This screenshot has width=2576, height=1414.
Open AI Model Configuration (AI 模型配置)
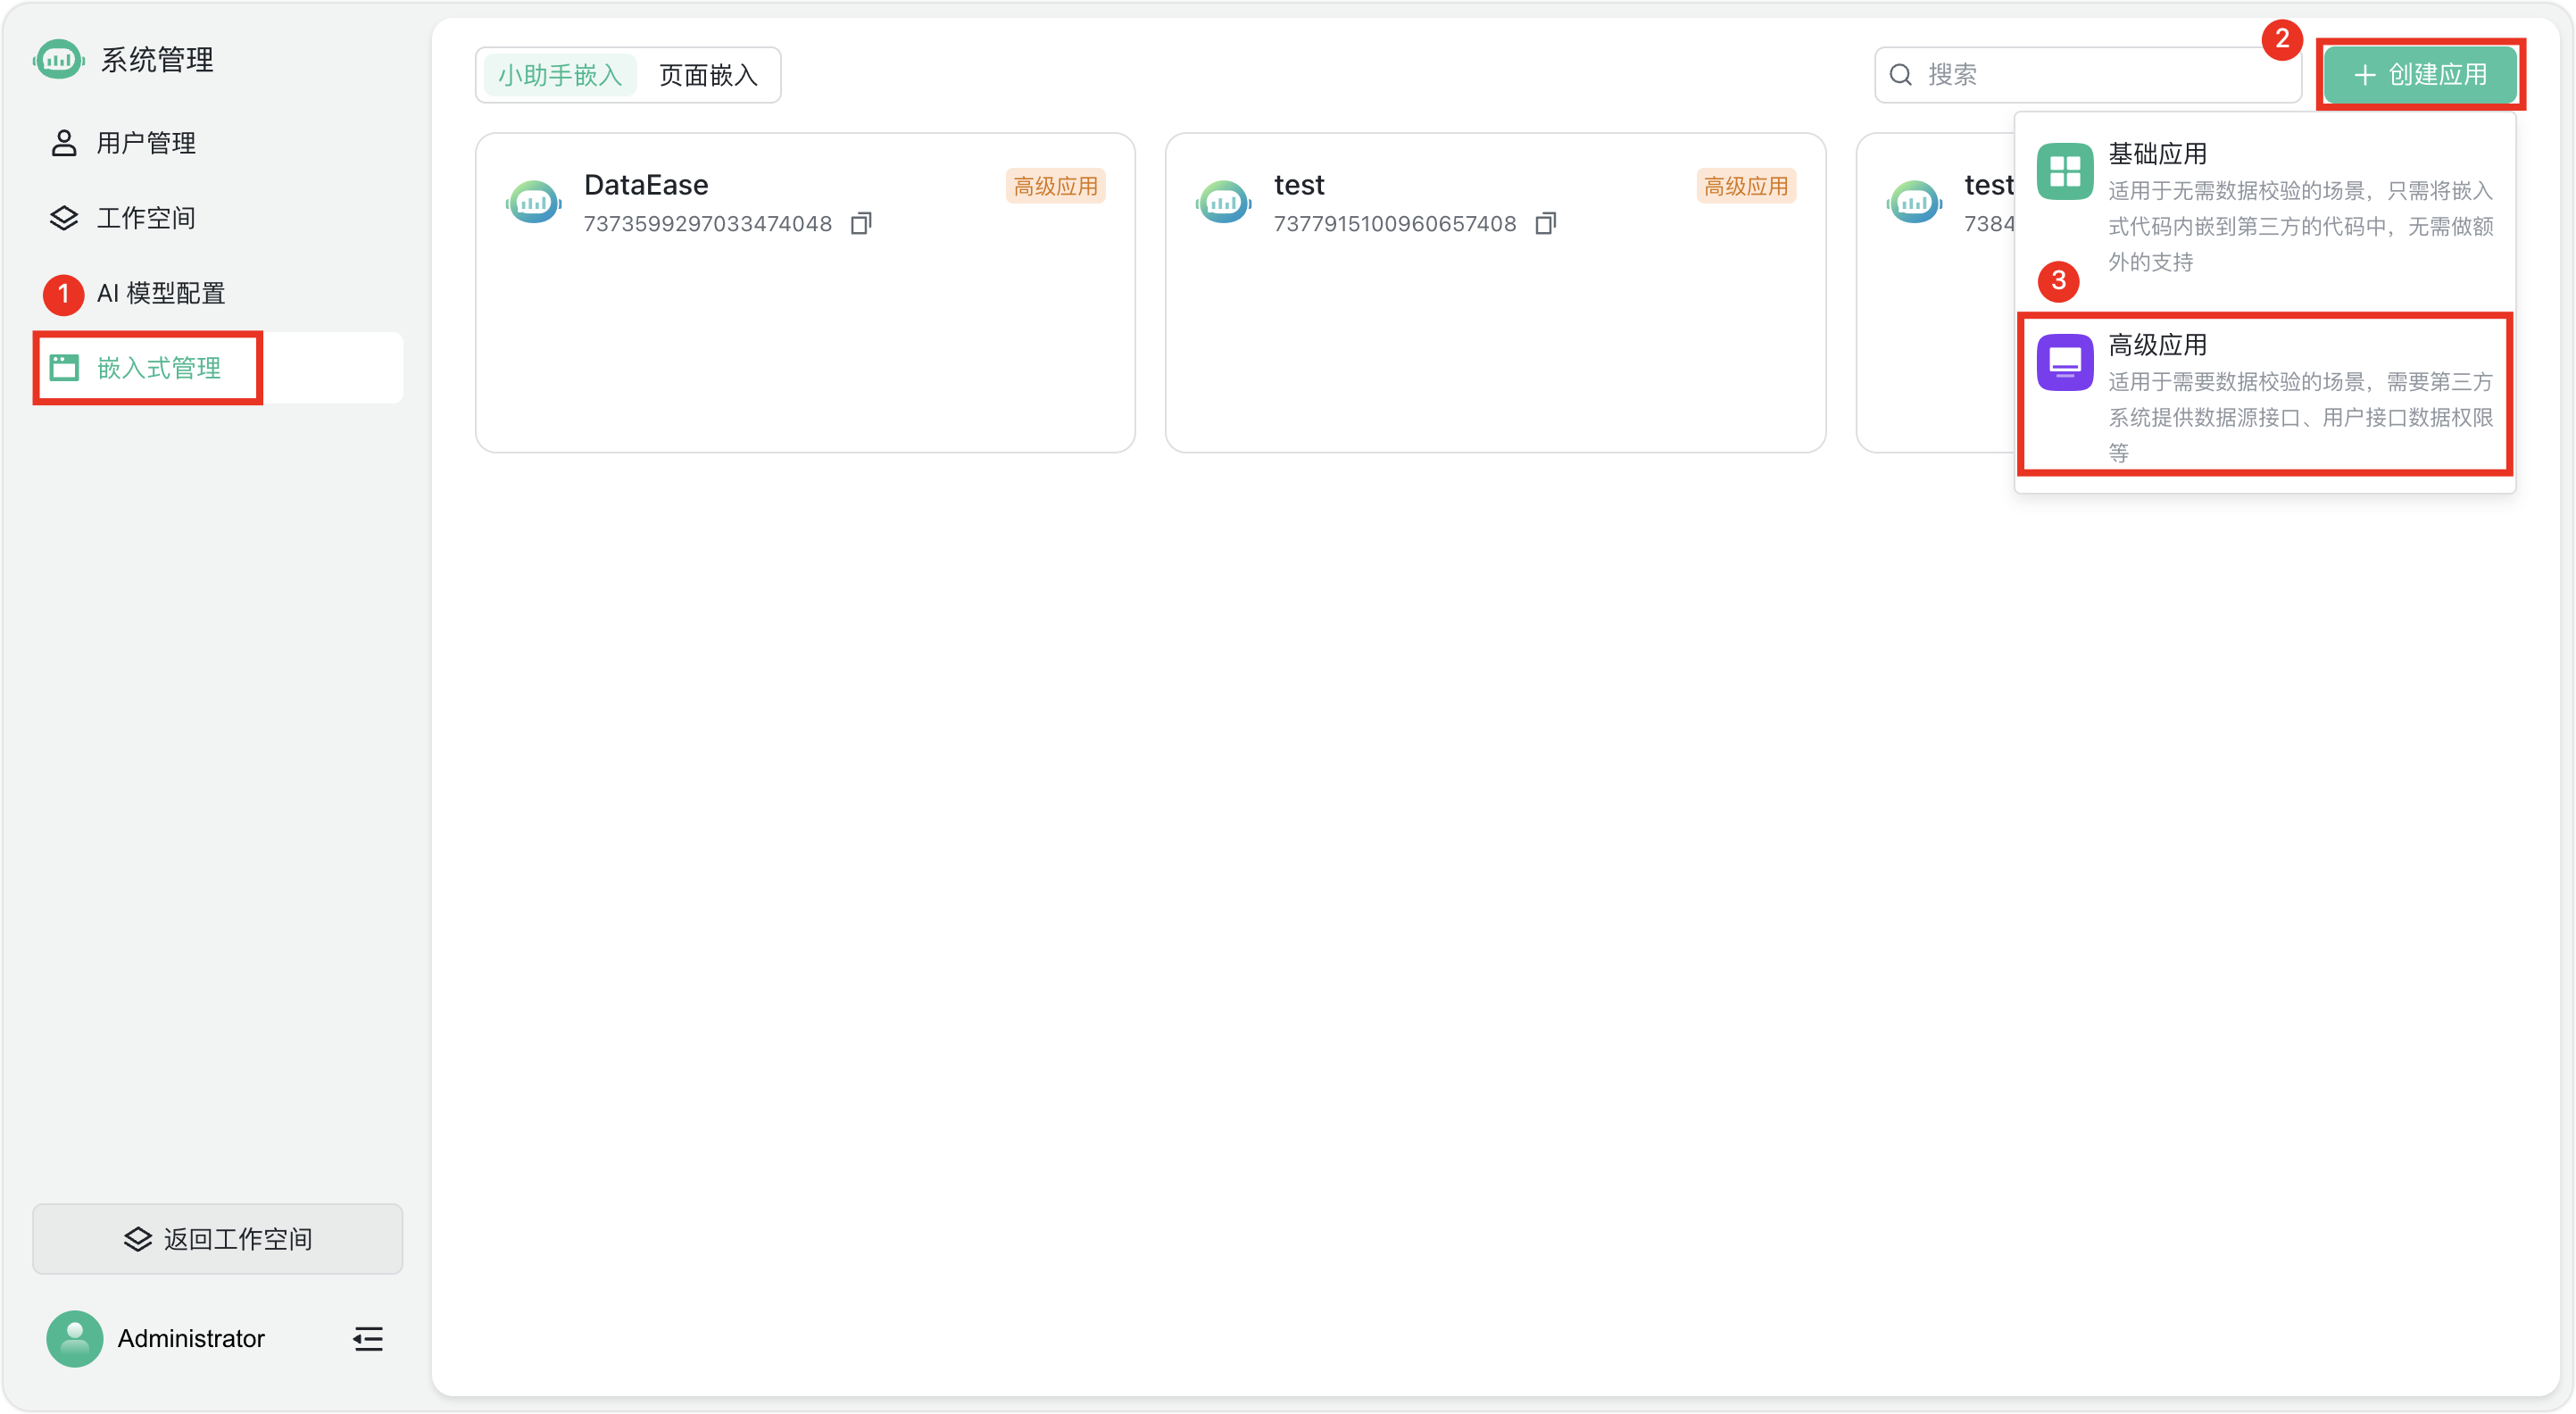pyautogui.click(x=160, y=293)
